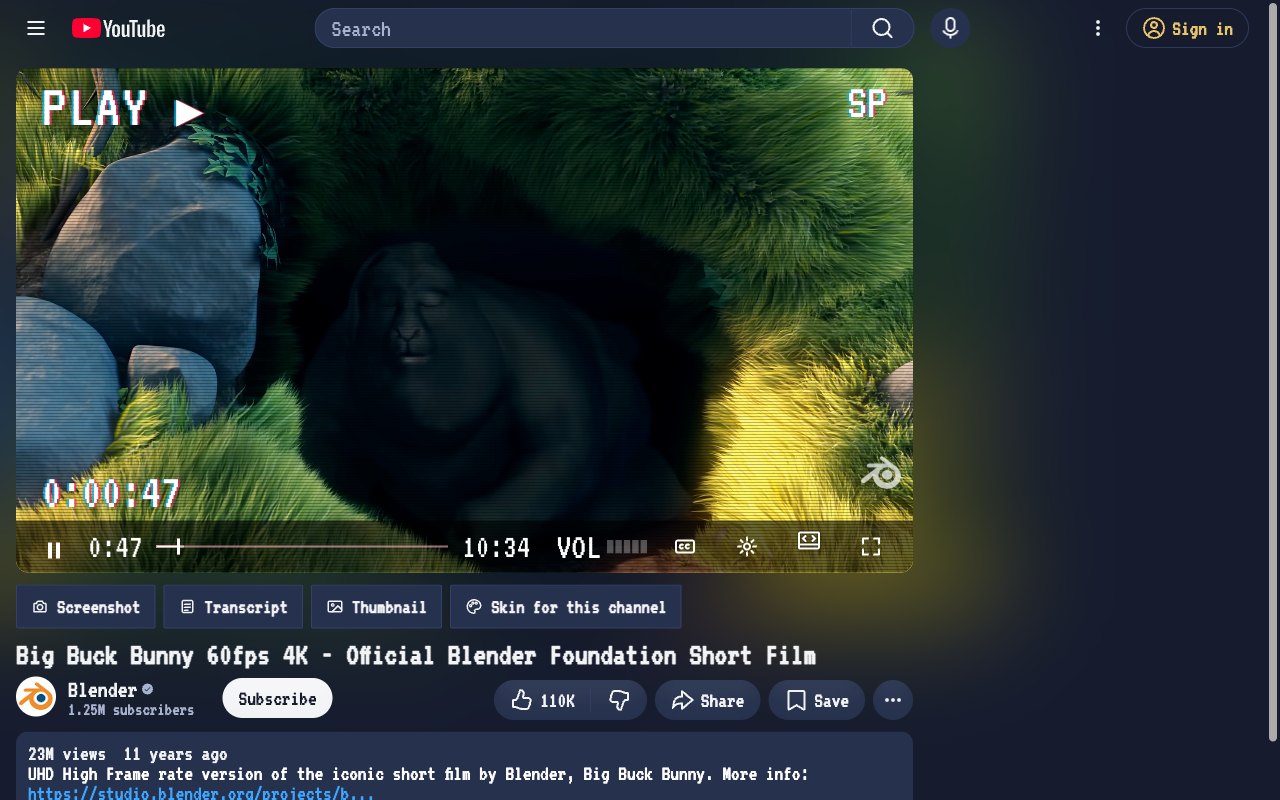
Task: Go to the YouTube home logo
Action: 119,29
